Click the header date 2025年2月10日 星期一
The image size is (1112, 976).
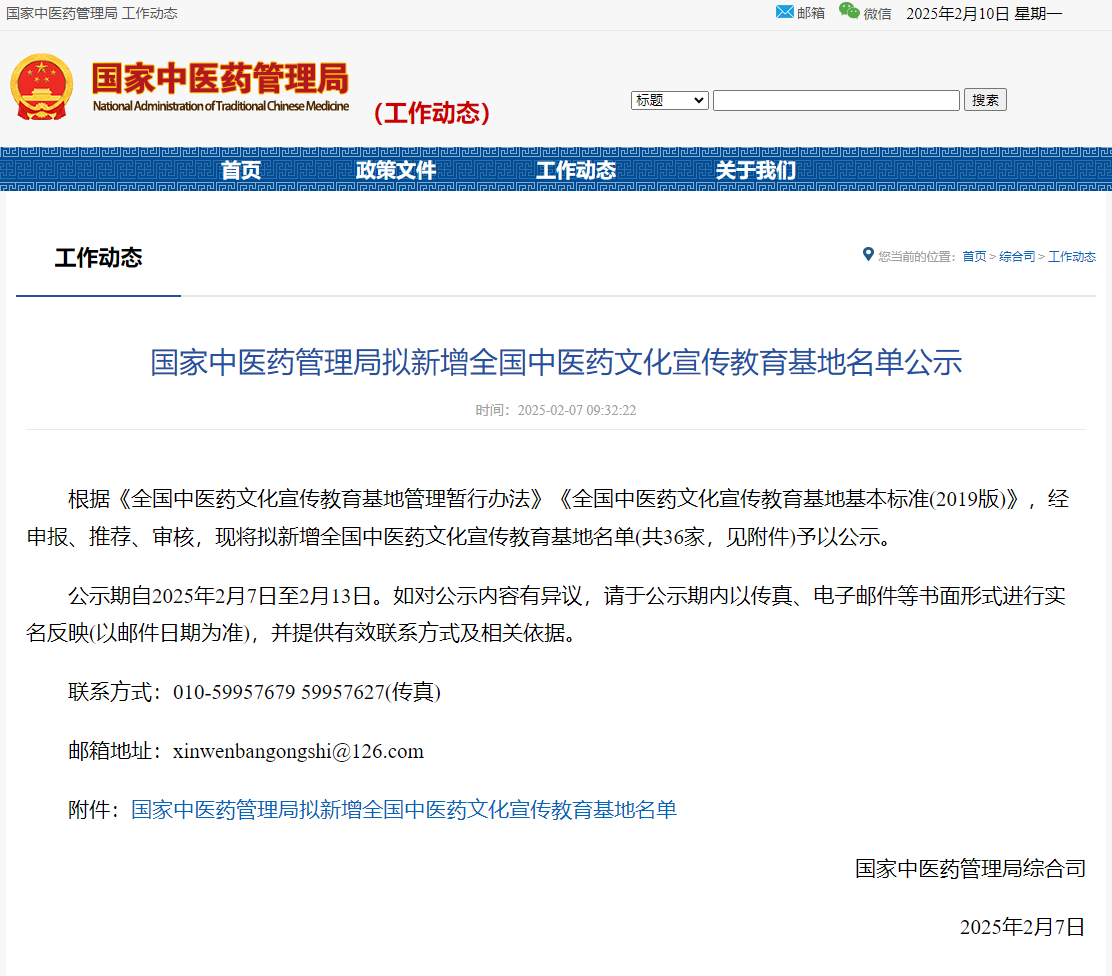pos(984,13)
